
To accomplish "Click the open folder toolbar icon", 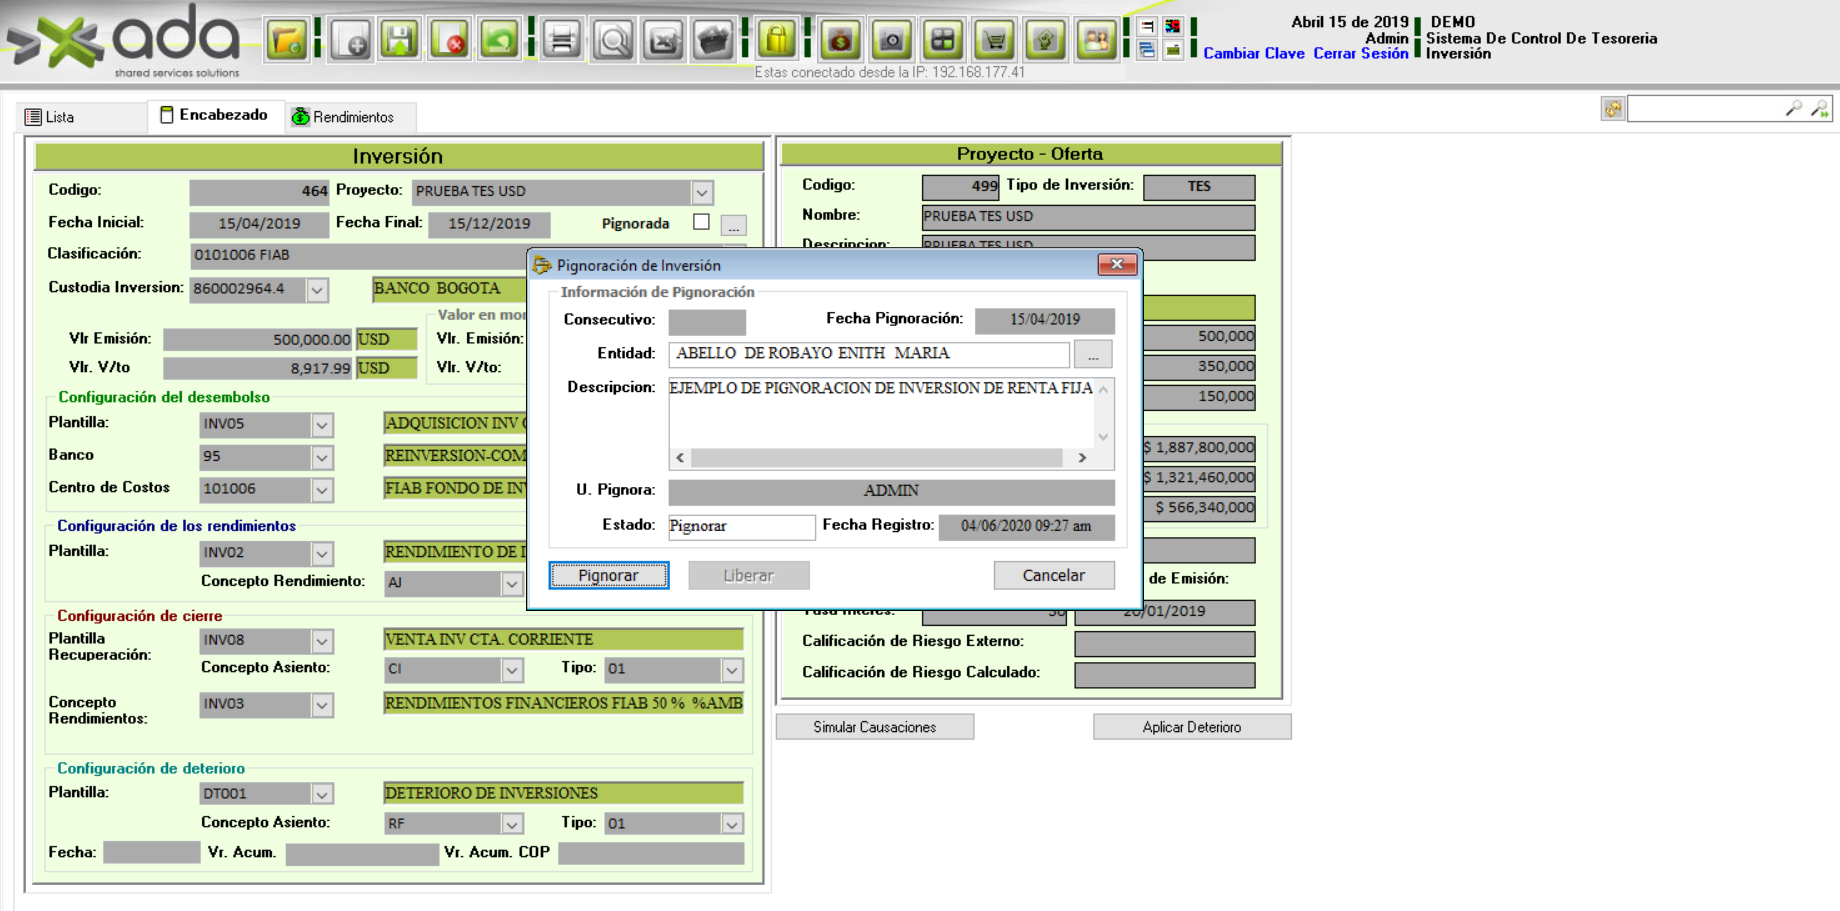I will pyautogui.click(x=287, y=40).
